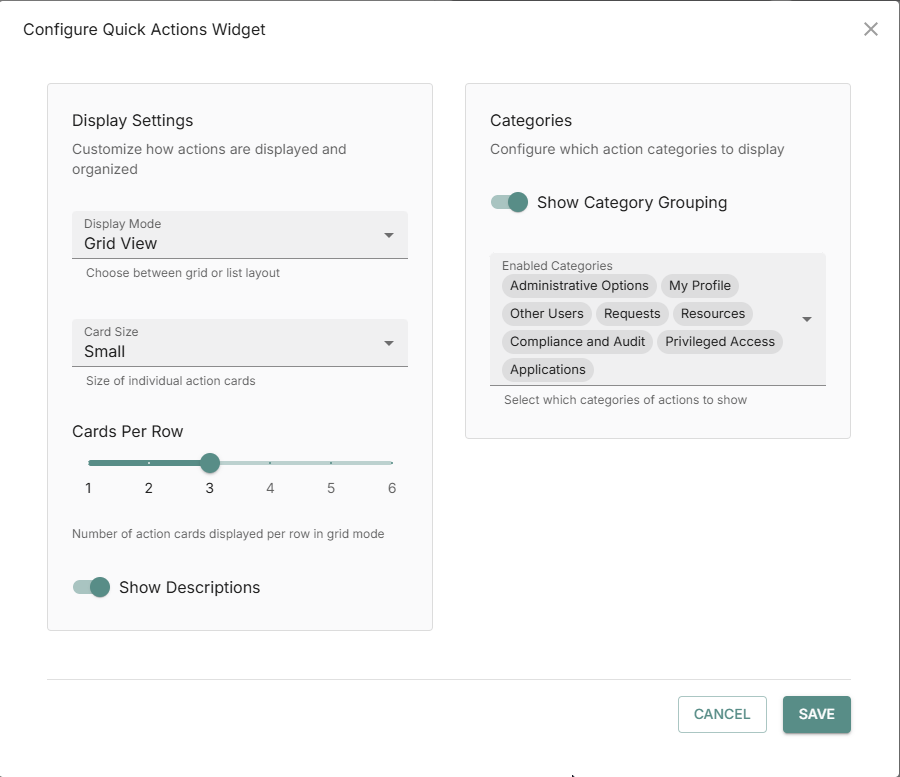Image resolution: width=900 pixels, height=777 pixels.
Task: Click the Display Mode dropdown arrow icon
Action: tap(389, 235)
